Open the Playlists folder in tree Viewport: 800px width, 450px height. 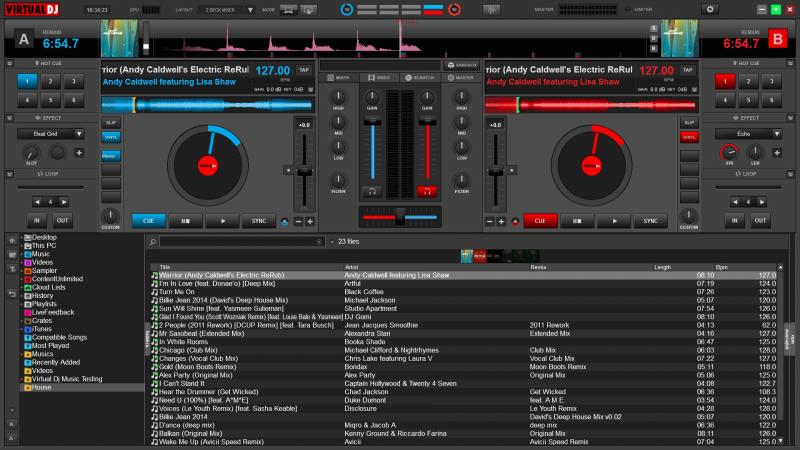pyautogui.click(x=44, y=304)
